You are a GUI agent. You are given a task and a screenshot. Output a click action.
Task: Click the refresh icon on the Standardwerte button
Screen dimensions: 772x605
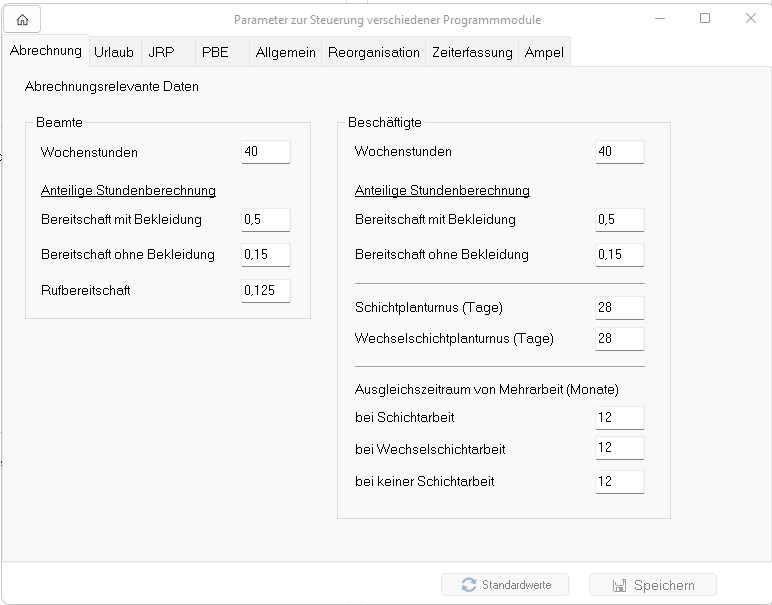pos(469,585)
